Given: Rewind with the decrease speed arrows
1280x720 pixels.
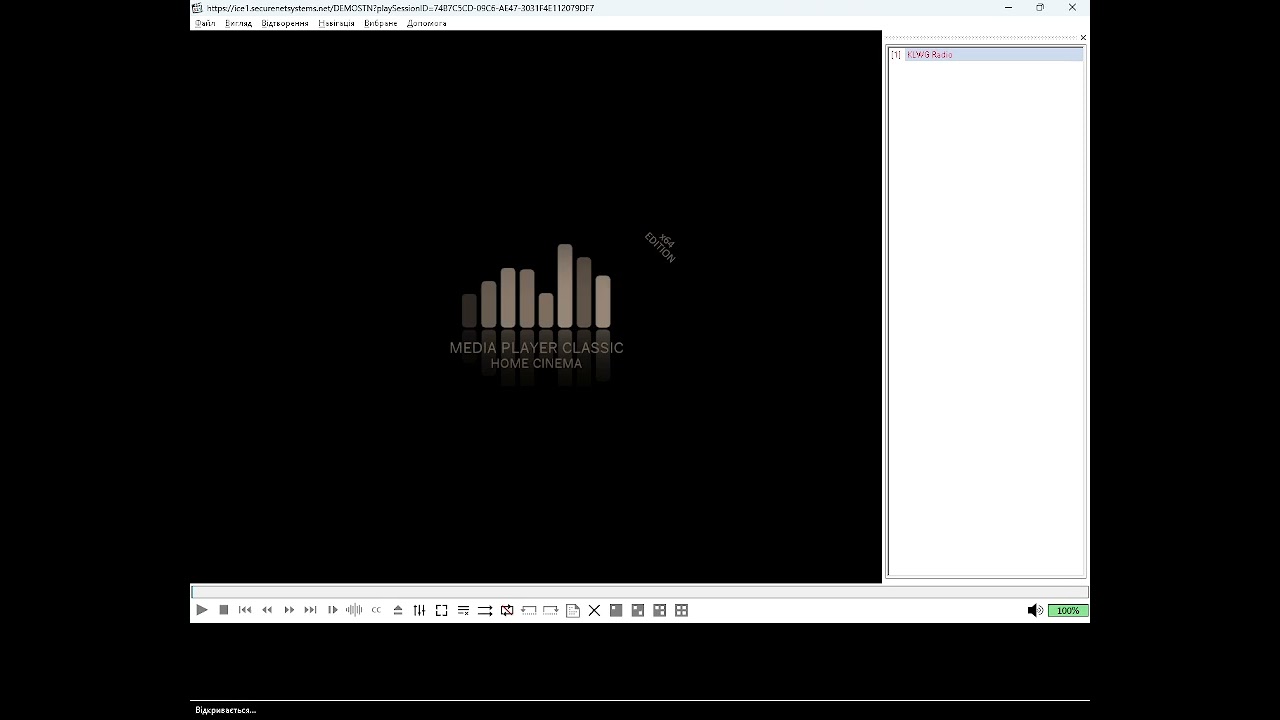Looking at the screenshot, I should coord(267,610).
